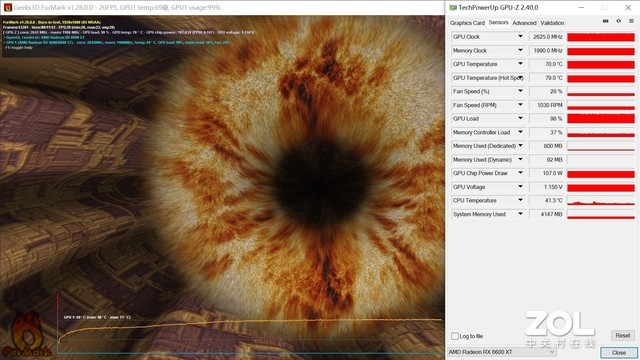The width and height of the screenshot is (640, 360).
Task: Open the Validation tab
Action: click(552, 23)
